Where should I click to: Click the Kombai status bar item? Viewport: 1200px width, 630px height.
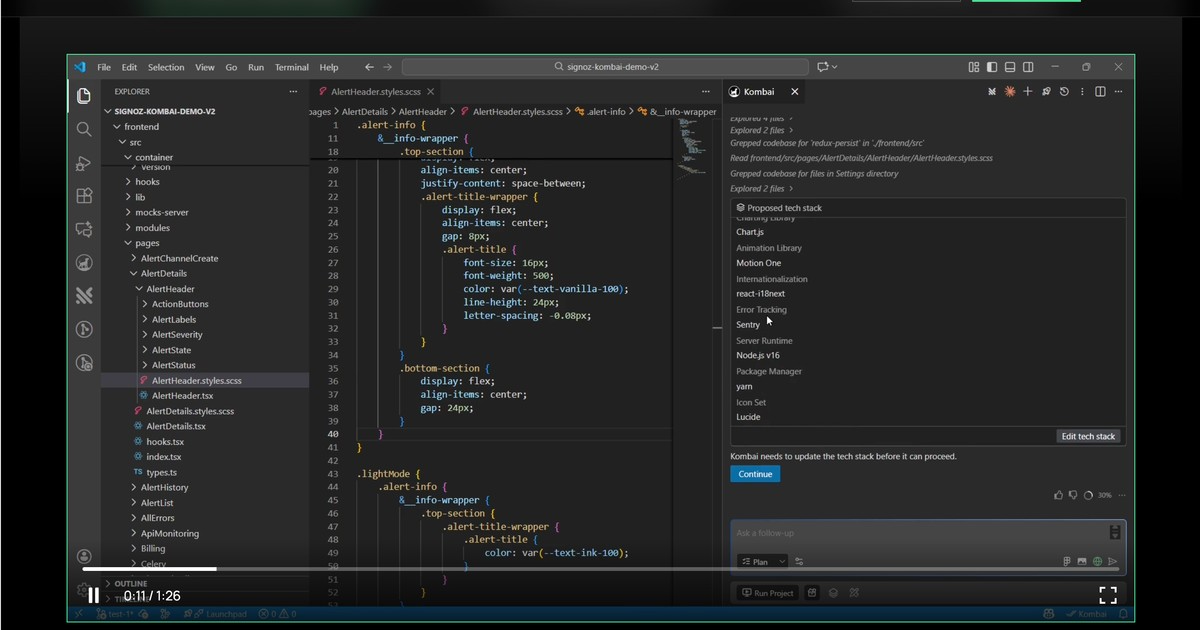click(1086, 614)
